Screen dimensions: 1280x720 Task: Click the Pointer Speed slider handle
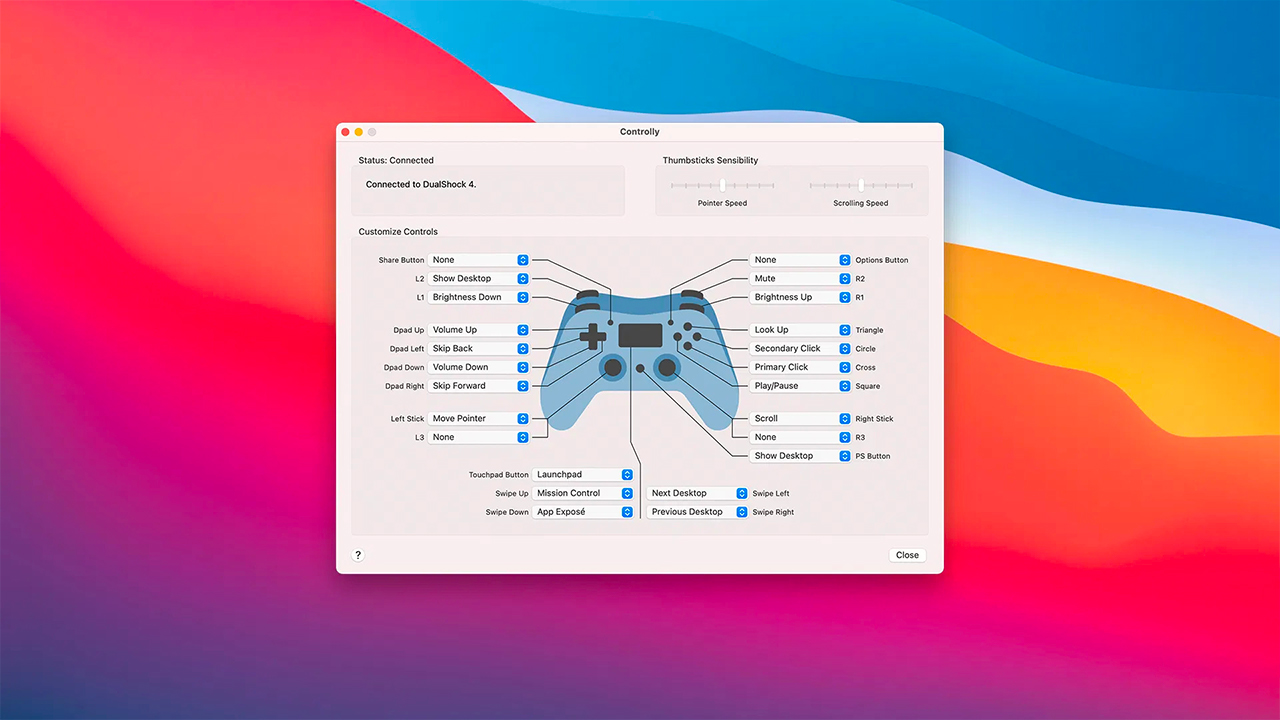722,185
